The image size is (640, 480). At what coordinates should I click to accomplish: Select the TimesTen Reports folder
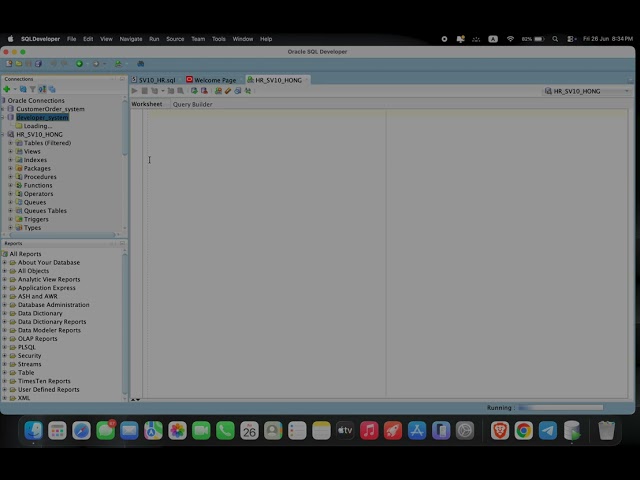[44, 381]
